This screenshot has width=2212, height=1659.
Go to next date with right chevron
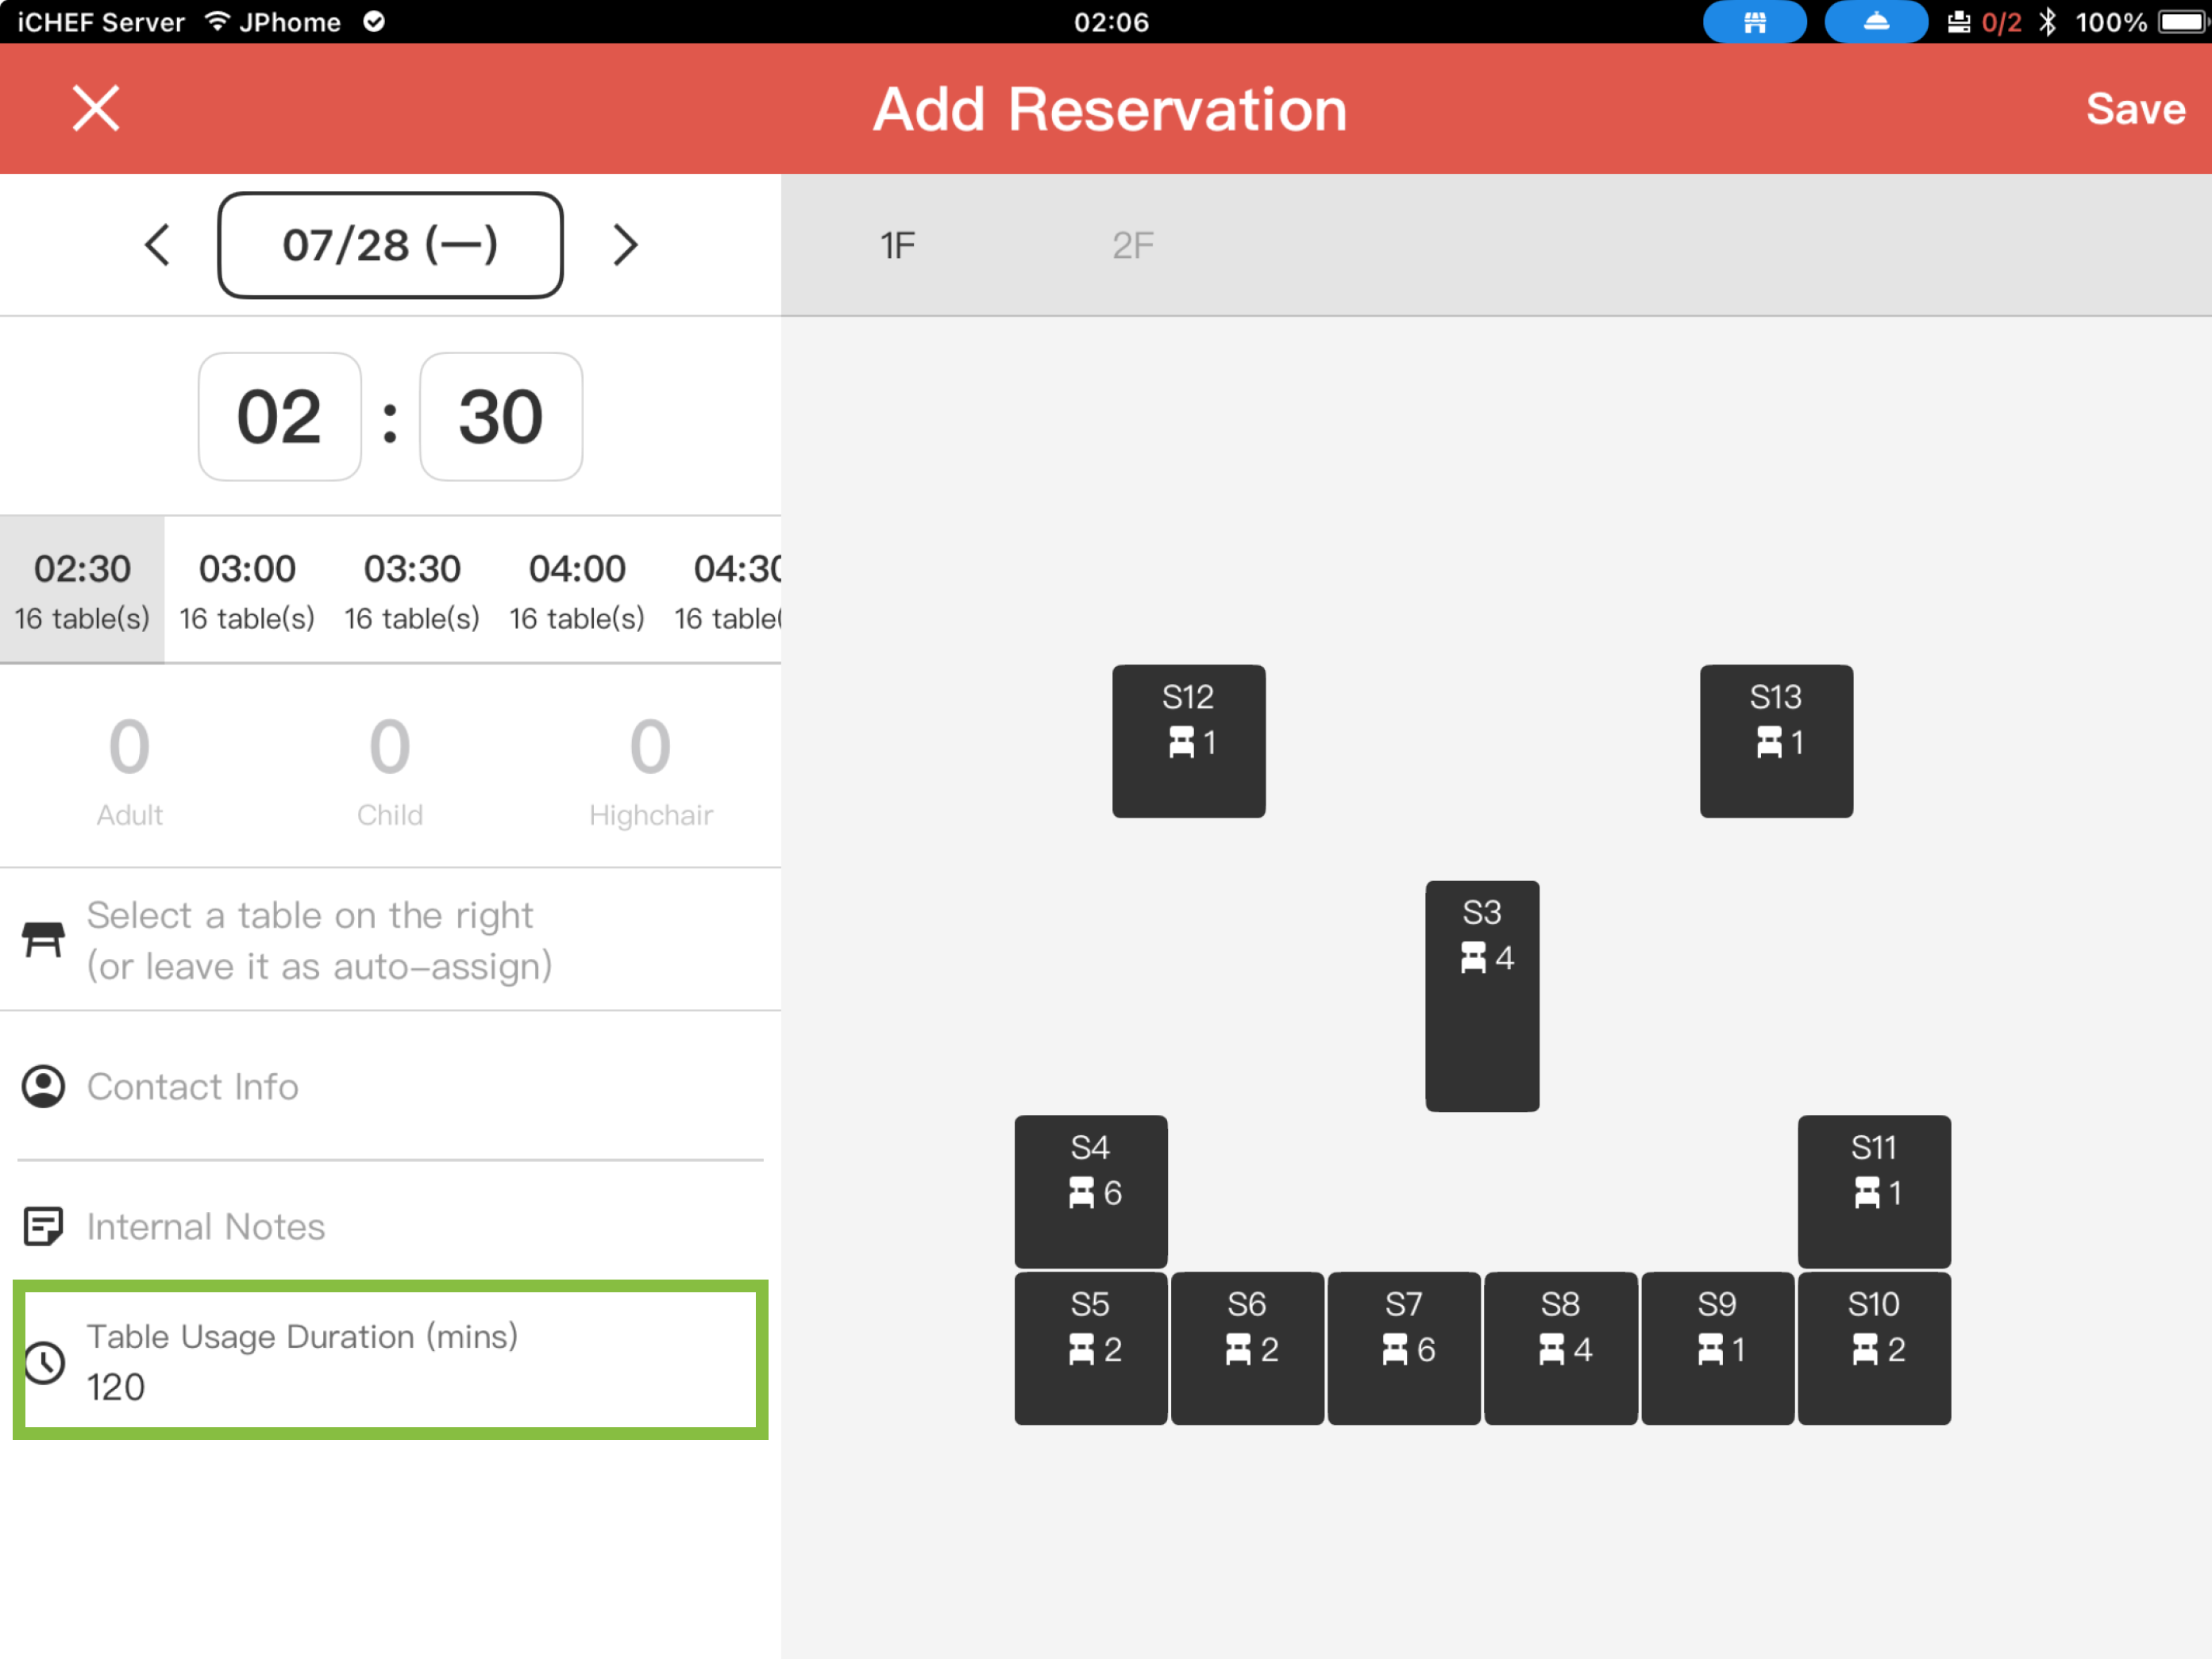(625, 245)
